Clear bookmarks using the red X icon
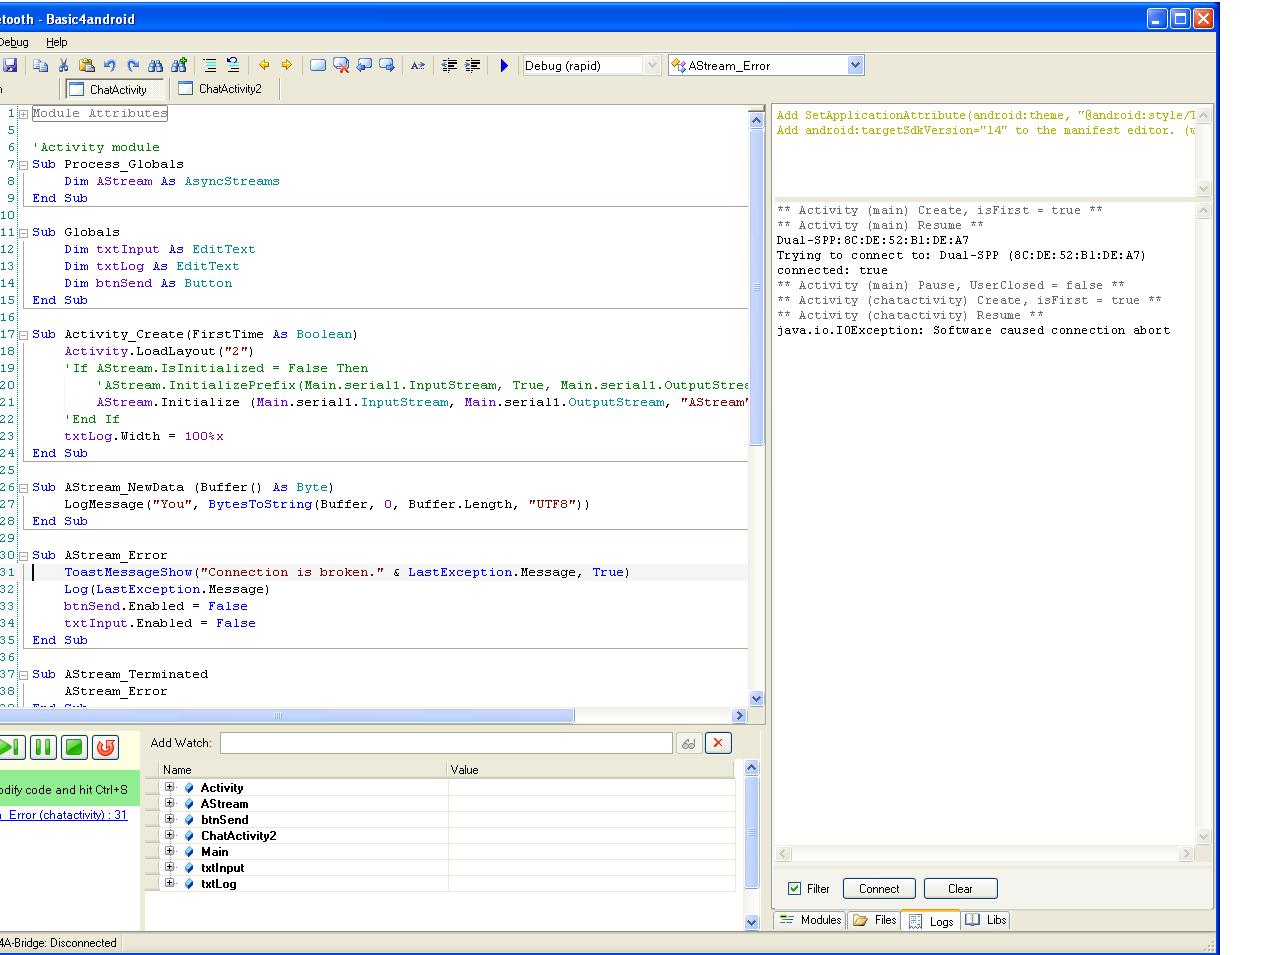1271x955 pixels. click(x=341, y=65)
